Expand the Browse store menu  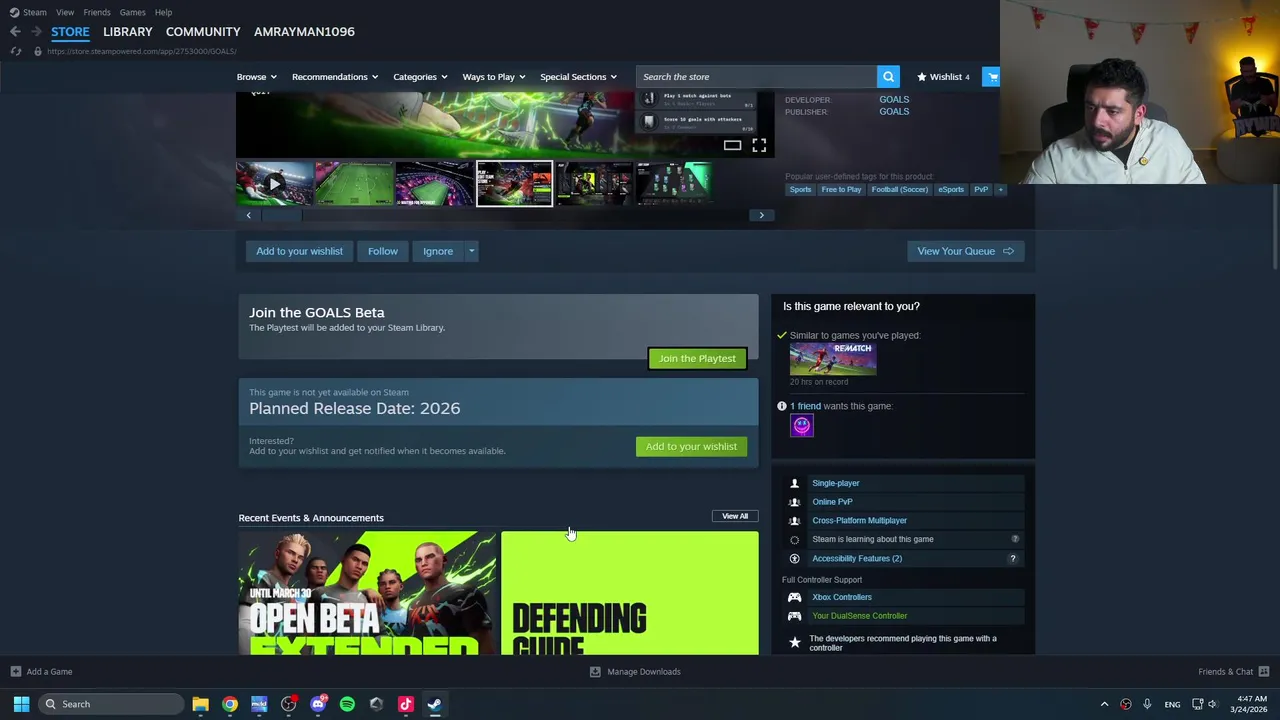point(256,77)
